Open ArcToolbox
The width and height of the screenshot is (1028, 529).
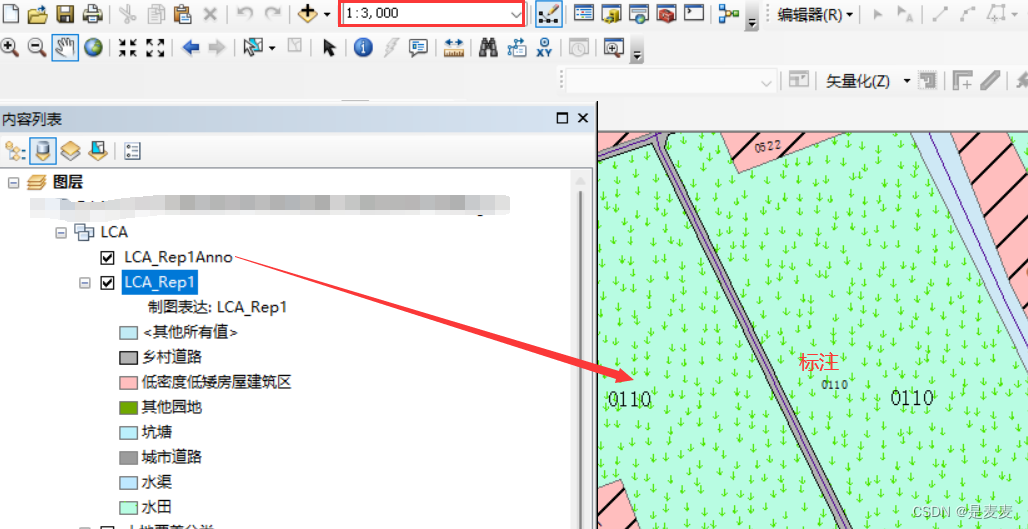click(666, 13)
